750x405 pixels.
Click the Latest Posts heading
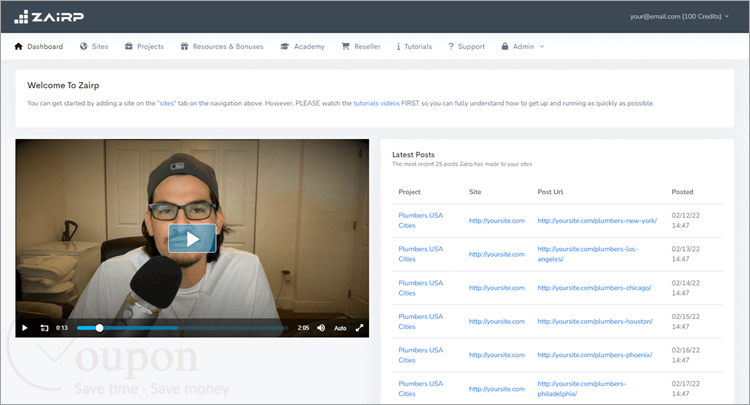[x=413, y=154]
